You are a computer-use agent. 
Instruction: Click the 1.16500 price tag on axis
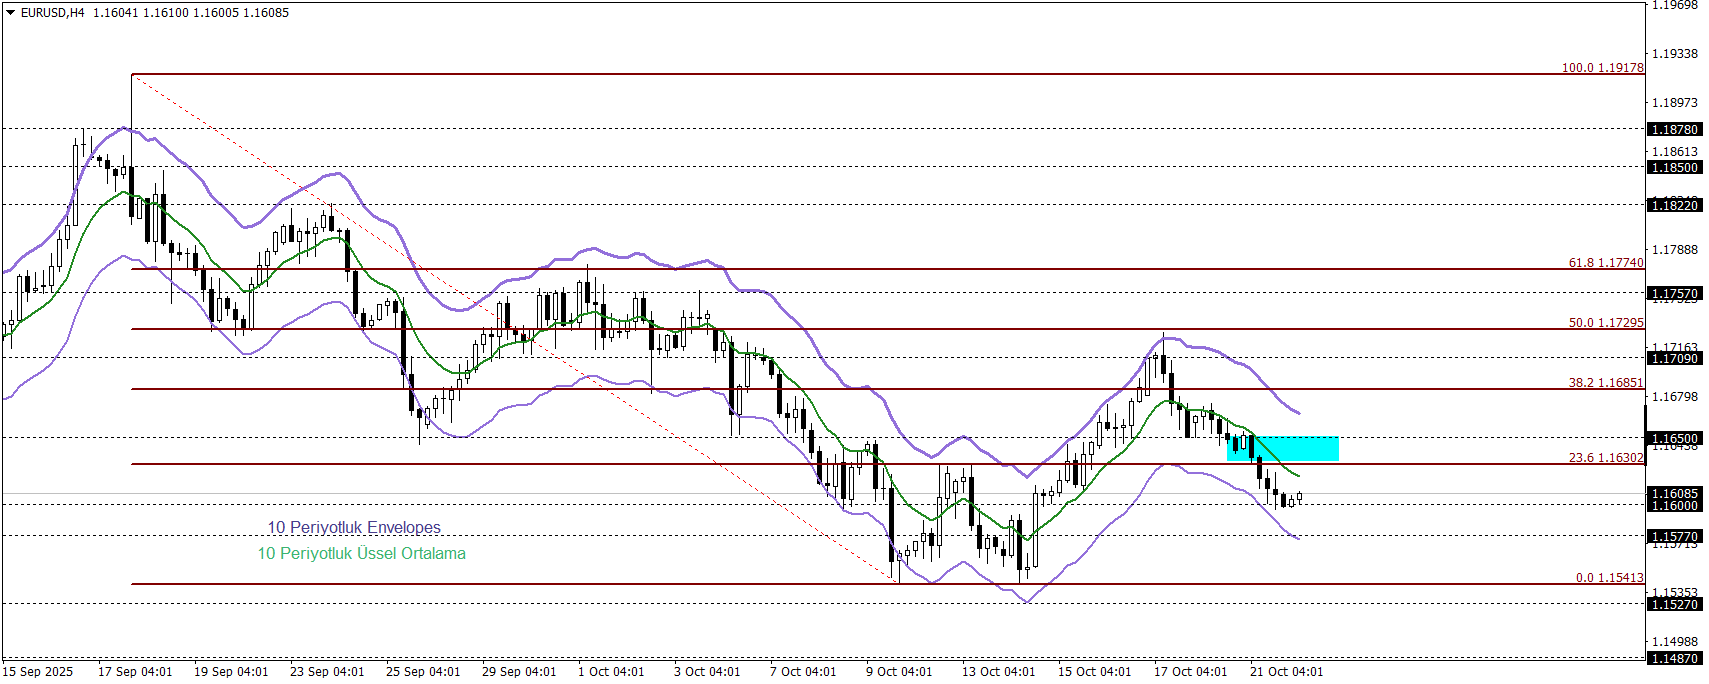(1674, 439)
